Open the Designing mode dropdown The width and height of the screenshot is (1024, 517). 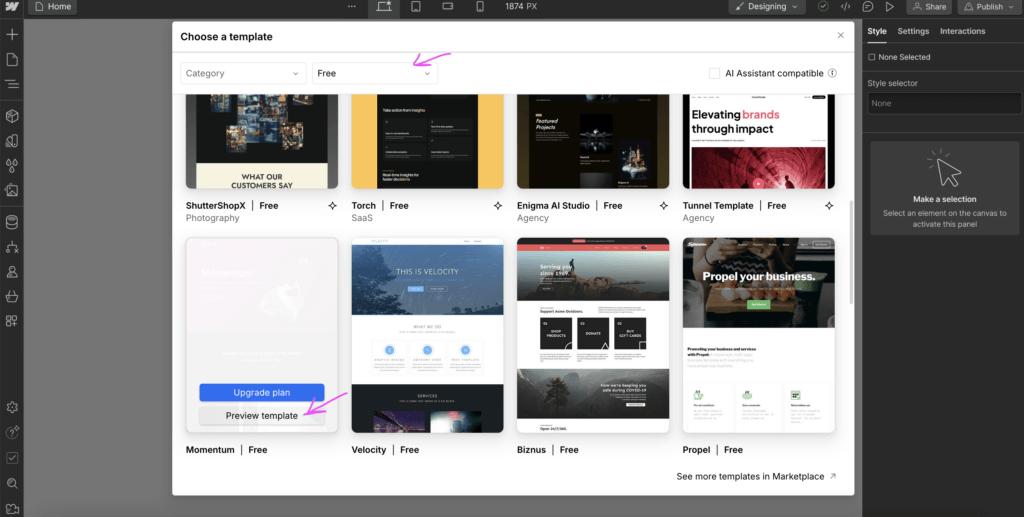coord(767,7)
